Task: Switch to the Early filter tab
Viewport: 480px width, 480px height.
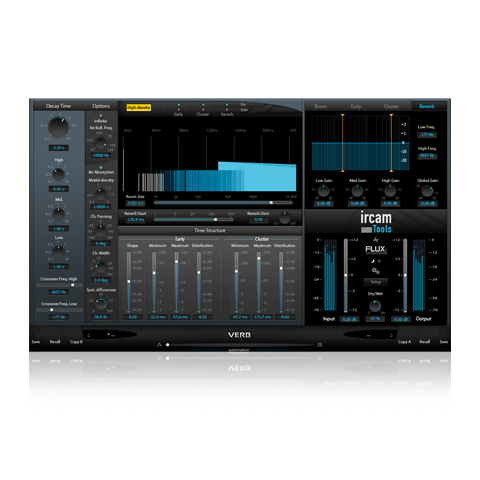Action: point(356,106)
